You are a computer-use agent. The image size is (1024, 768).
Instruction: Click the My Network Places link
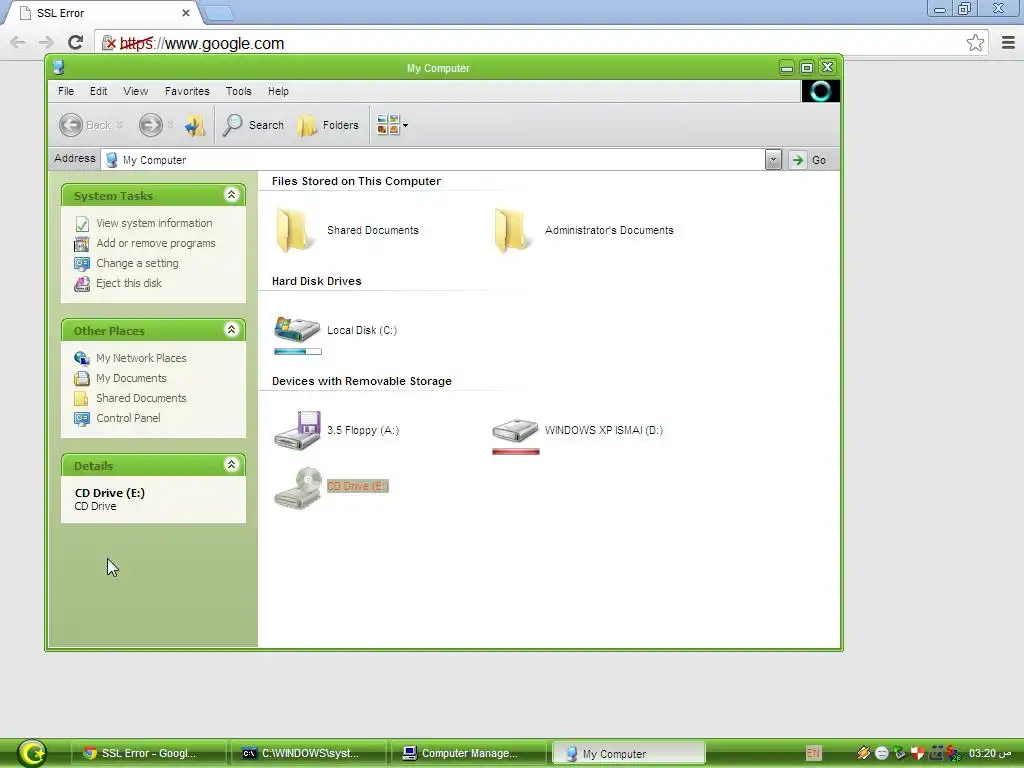click(x=141, y=358)
